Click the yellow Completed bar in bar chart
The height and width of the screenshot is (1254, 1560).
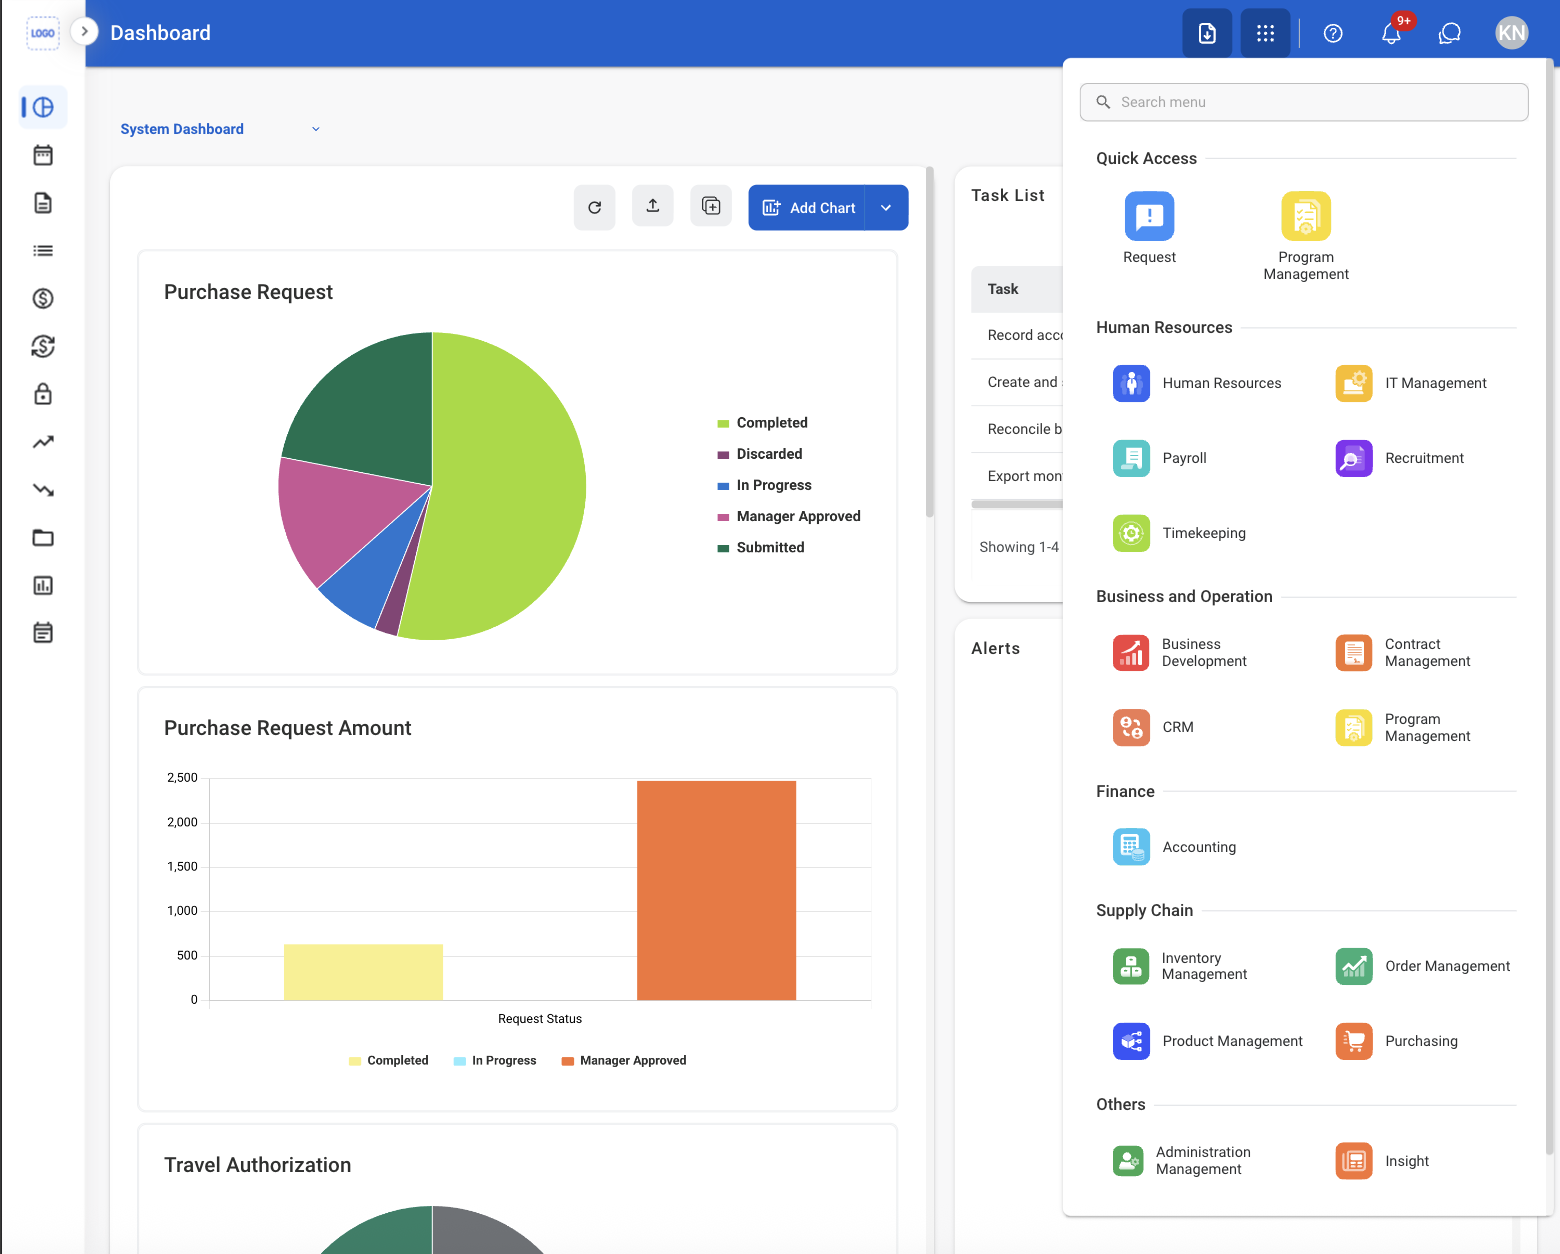tap(364, 972)
